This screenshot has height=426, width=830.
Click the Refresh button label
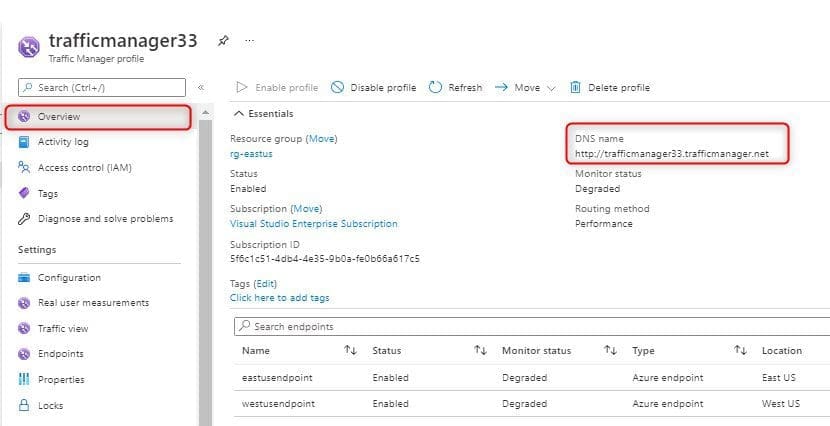pyautogui.click(x=465, y=88)
